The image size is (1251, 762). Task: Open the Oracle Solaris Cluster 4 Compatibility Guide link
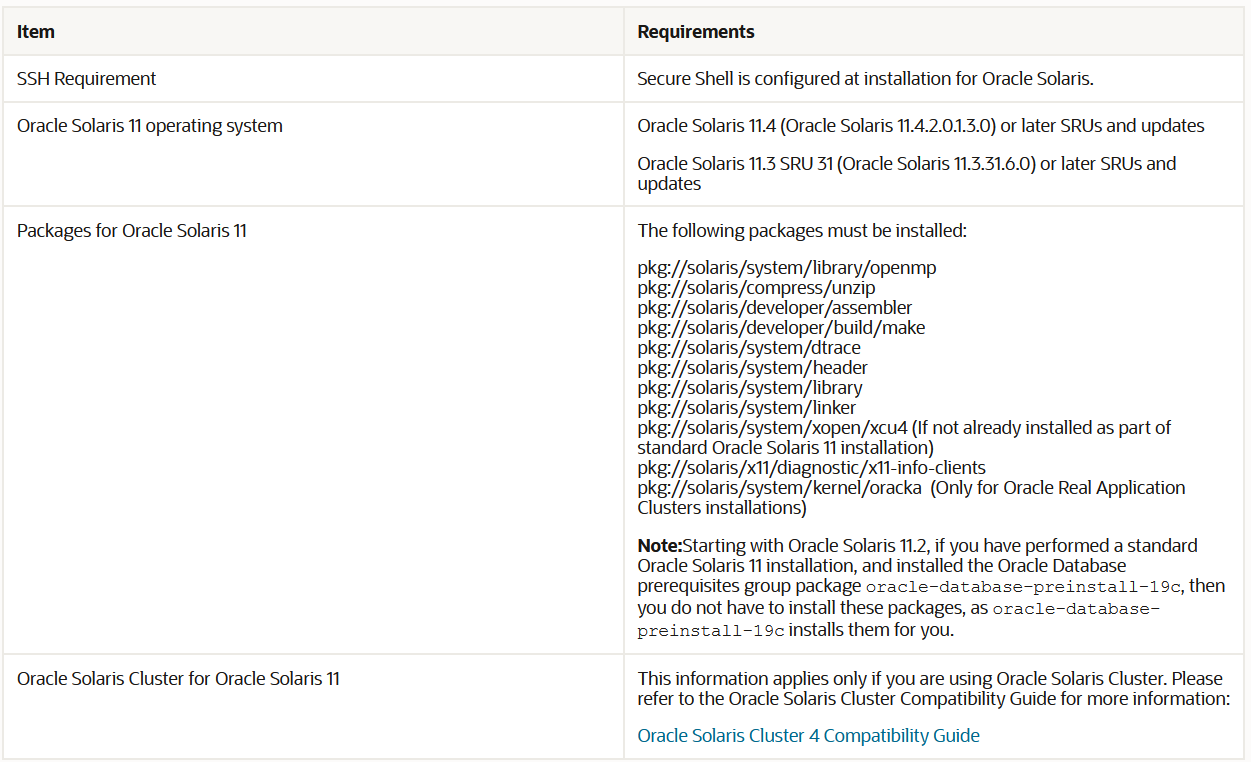[808, 735]
